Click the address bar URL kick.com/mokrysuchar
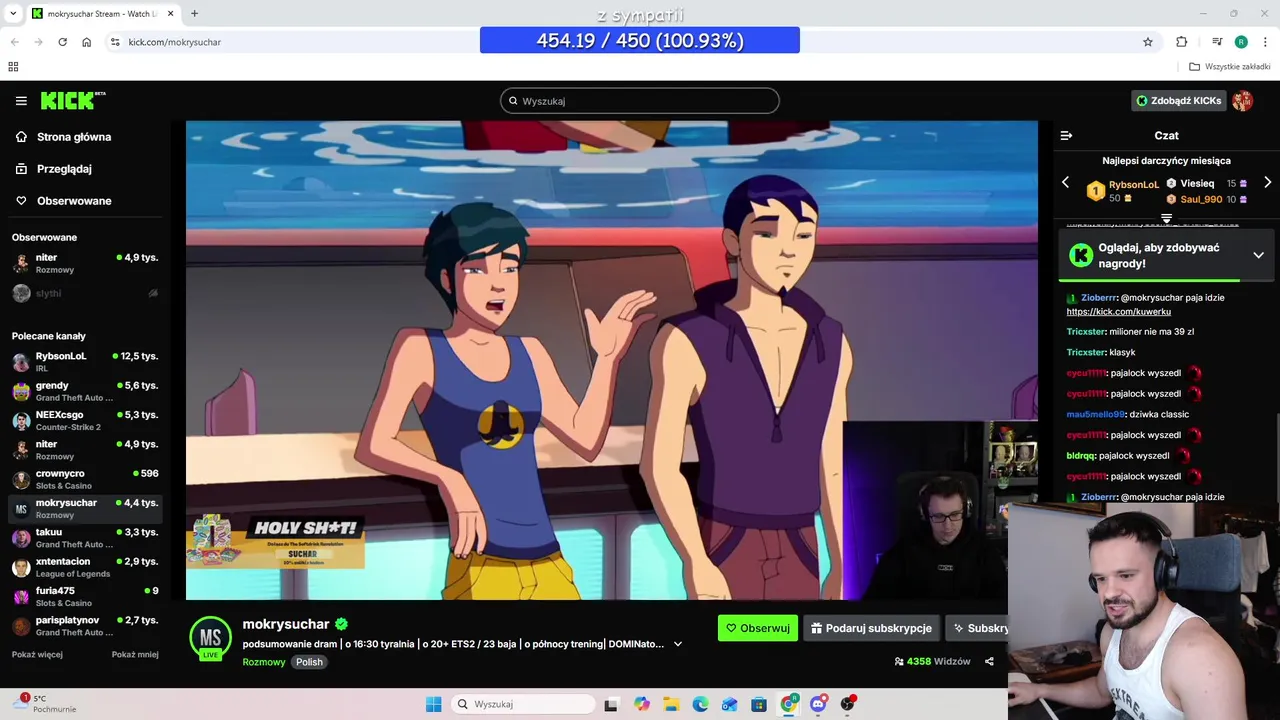Image resolution: width=1280 pixels, height=720 pixels. point(175,42)
